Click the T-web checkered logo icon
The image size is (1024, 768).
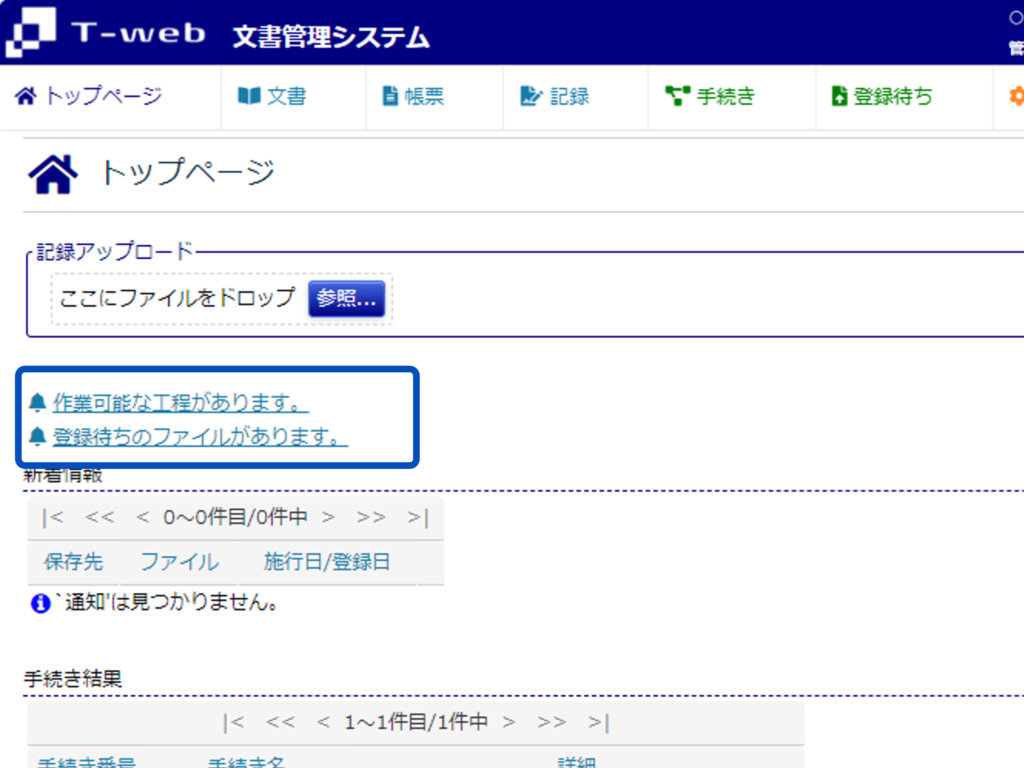(x=30, y=33)
